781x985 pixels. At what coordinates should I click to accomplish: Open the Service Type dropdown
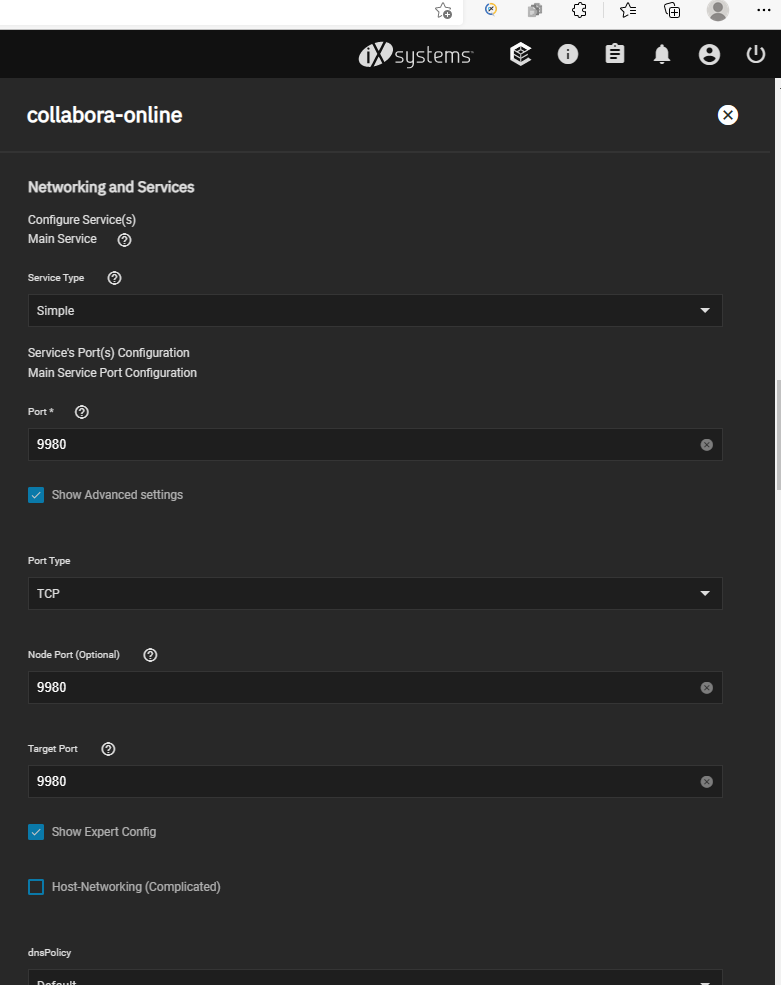click(375, 311)
